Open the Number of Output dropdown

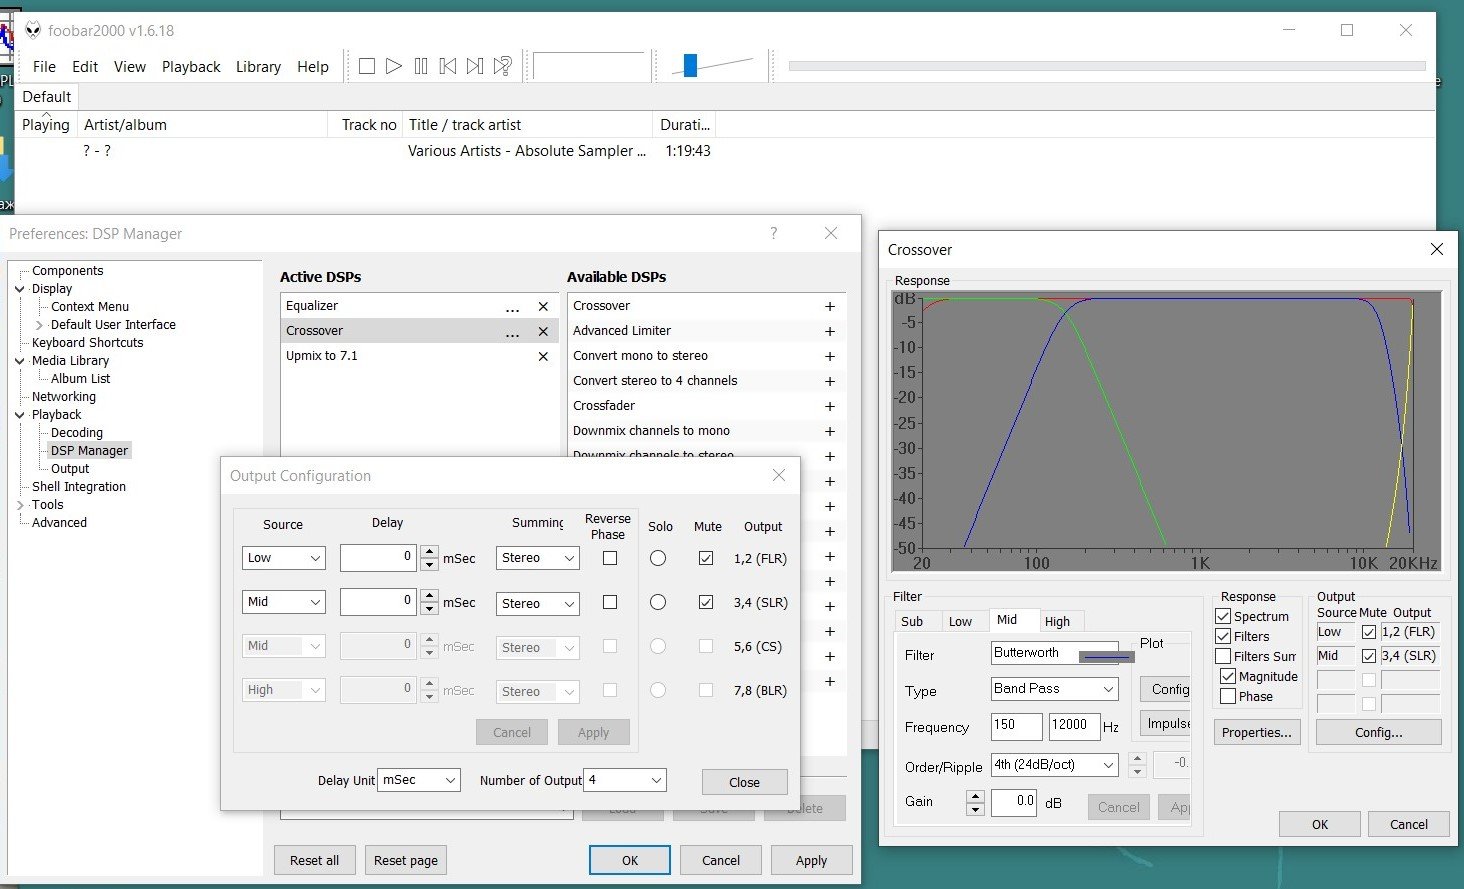[x=626, y=780]
